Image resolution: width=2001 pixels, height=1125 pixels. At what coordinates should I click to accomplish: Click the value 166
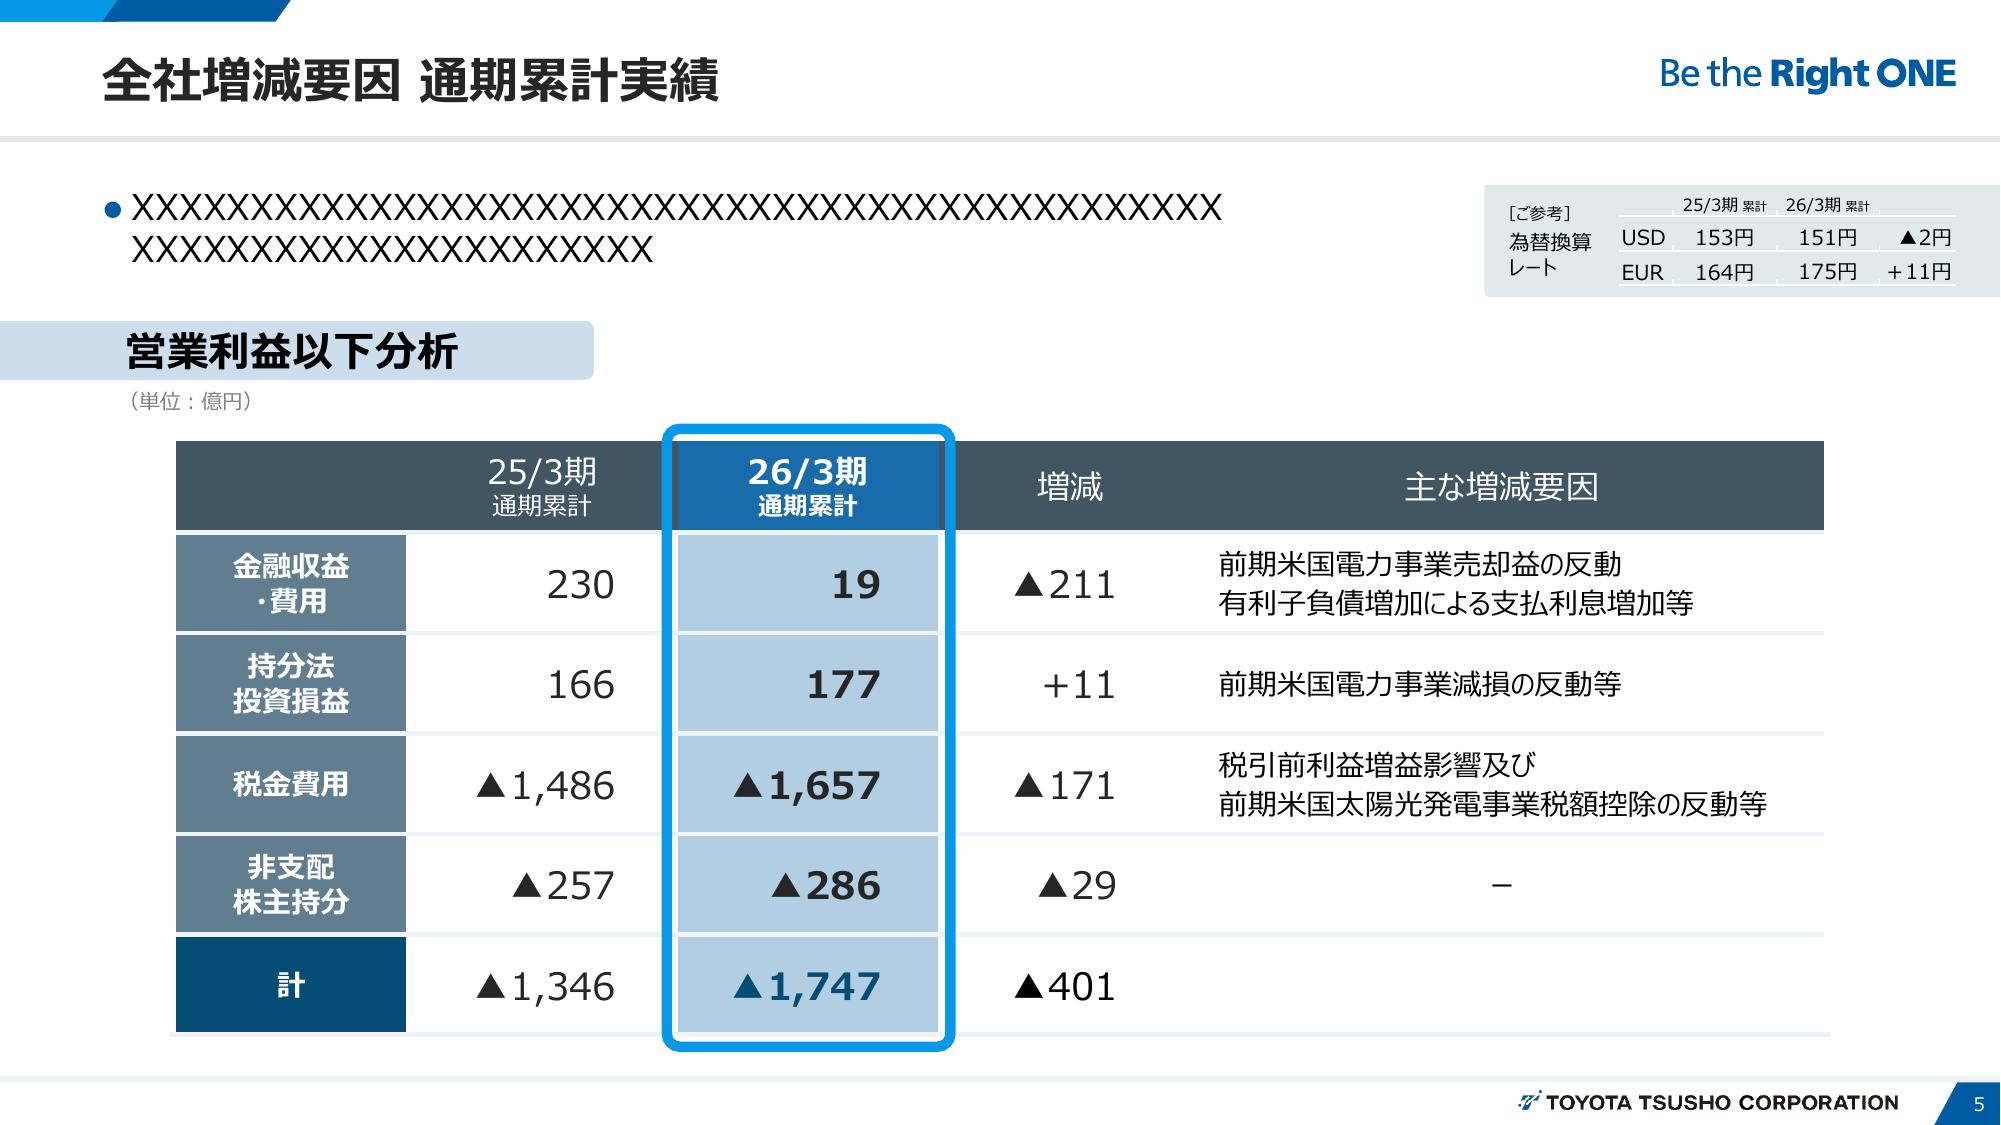click(580, 685)
